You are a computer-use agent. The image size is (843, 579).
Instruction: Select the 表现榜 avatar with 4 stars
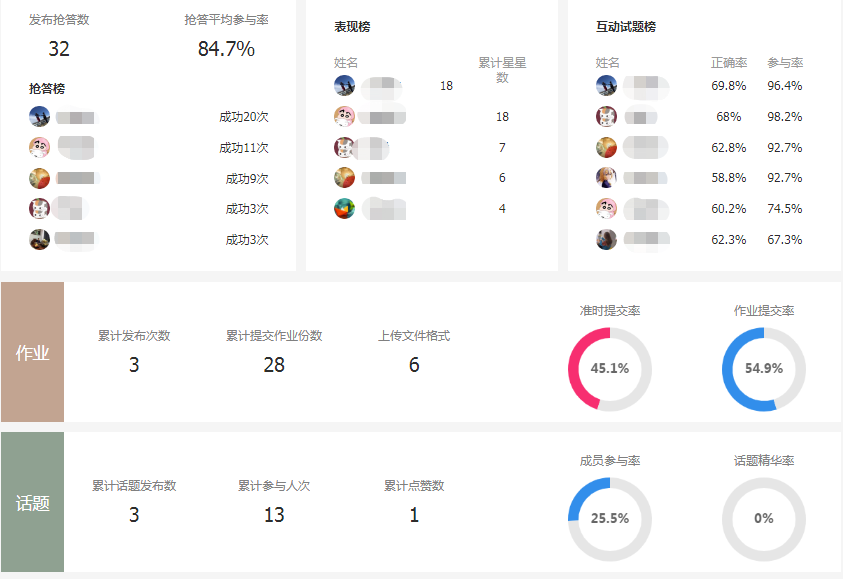(x=344, y=208)
